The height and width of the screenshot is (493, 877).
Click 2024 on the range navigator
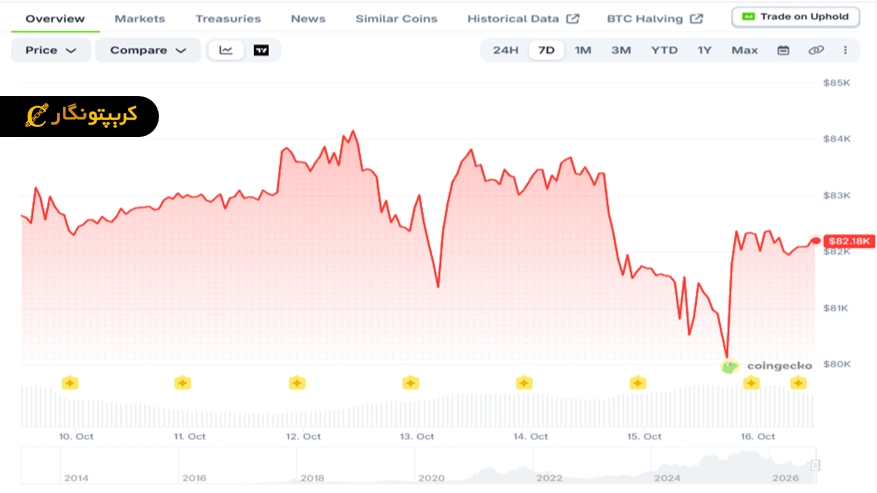coord(667,478)
